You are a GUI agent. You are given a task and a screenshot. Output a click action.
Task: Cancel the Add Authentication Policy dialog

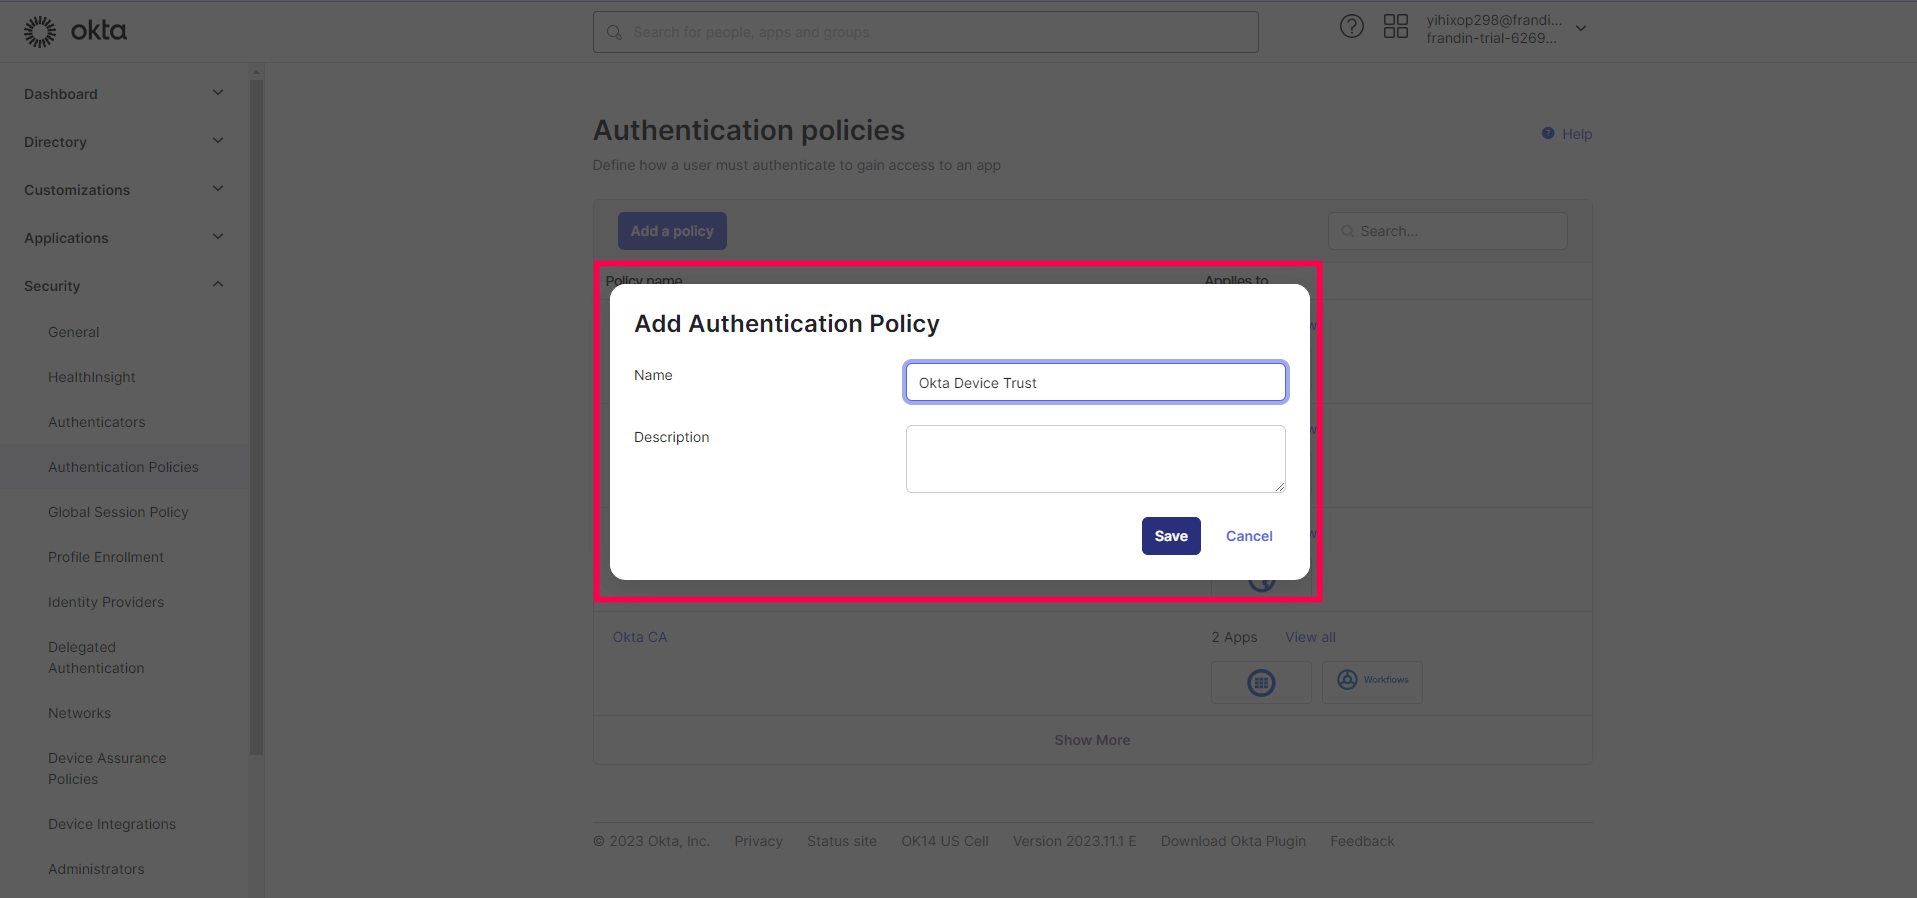click(1249, 536)
